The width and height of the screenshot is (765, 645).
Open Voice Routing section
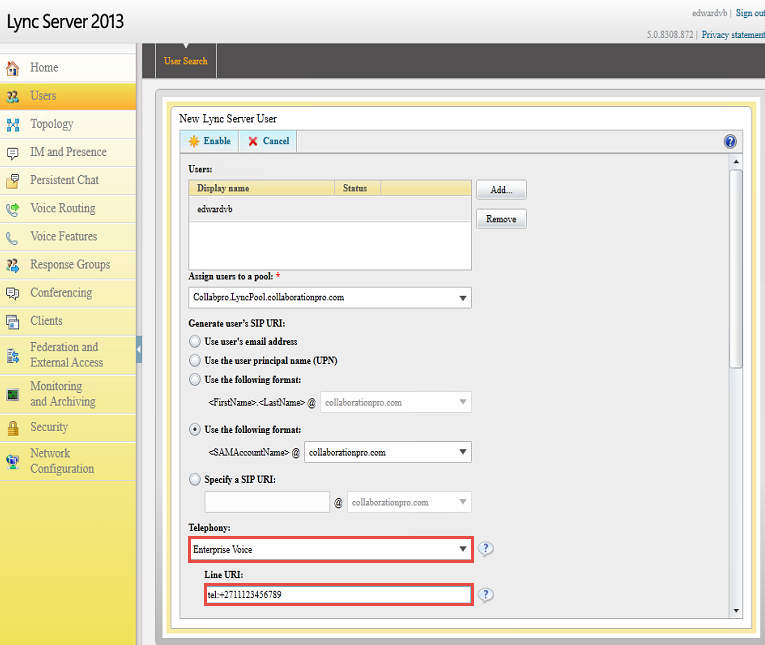(x=68, y=209)
